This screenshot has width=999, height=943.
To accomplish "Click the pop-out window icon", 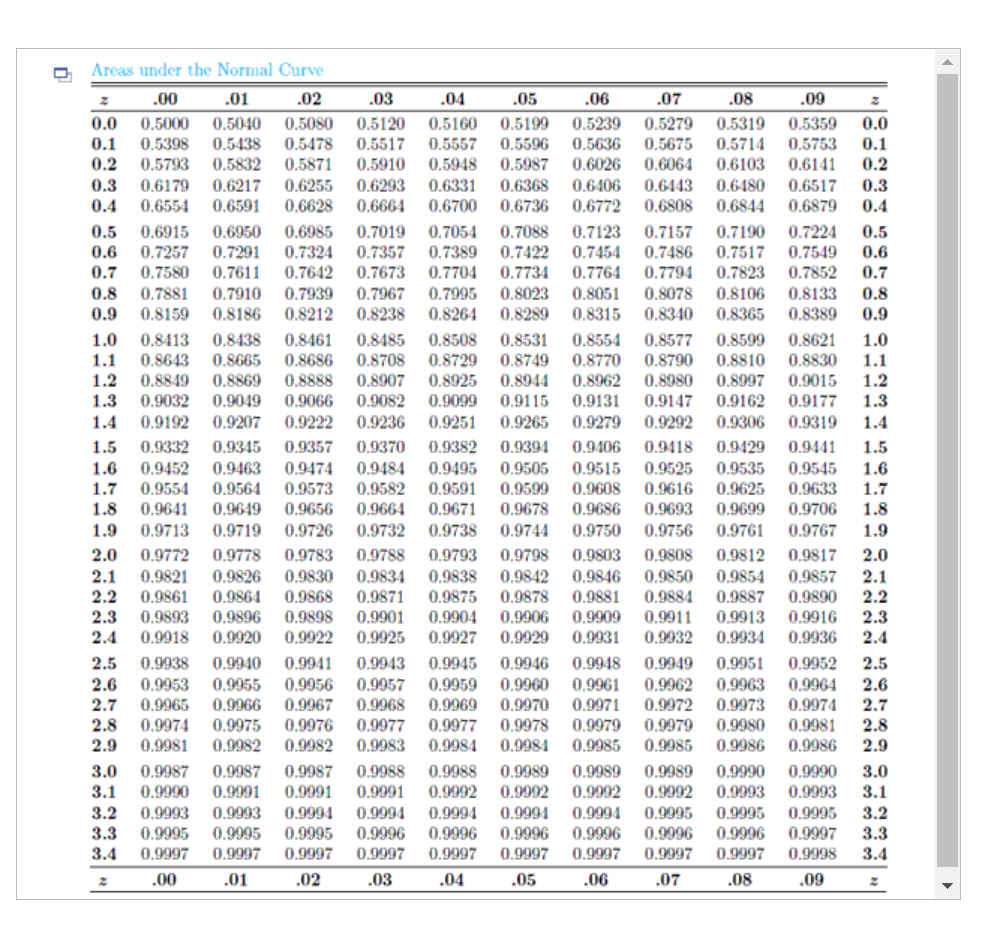I will (x=62, y=74).
